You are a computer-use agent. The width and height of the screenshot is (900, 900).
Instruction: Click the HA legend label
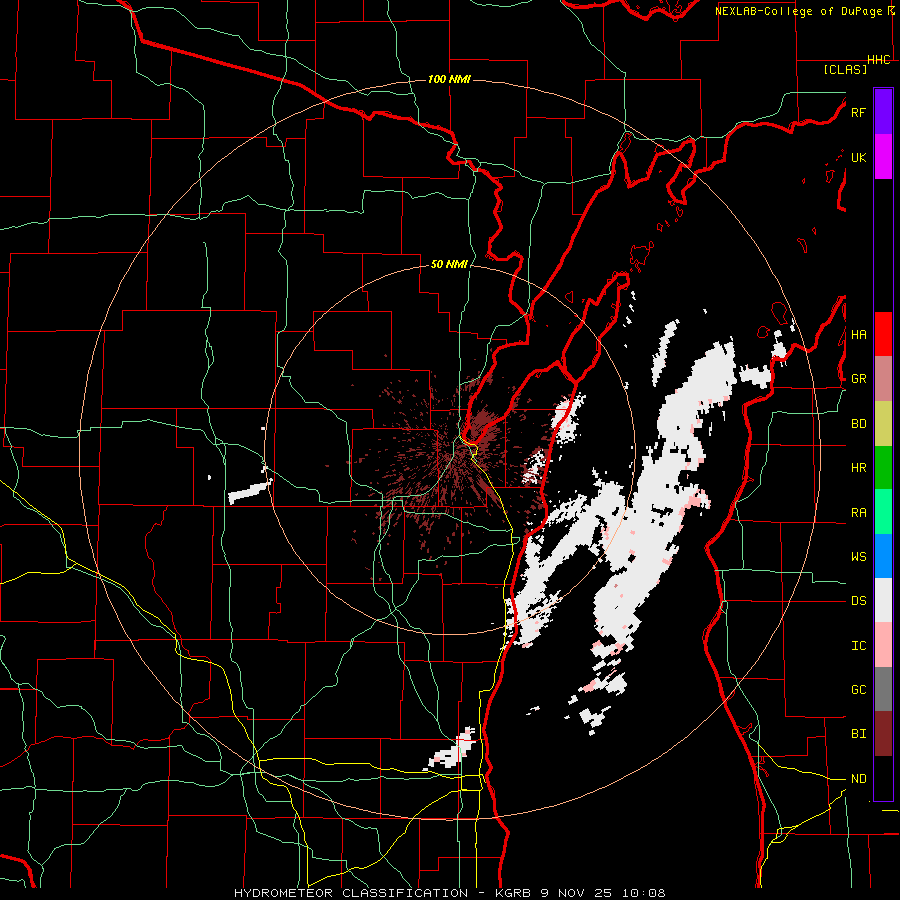(858, 335)
